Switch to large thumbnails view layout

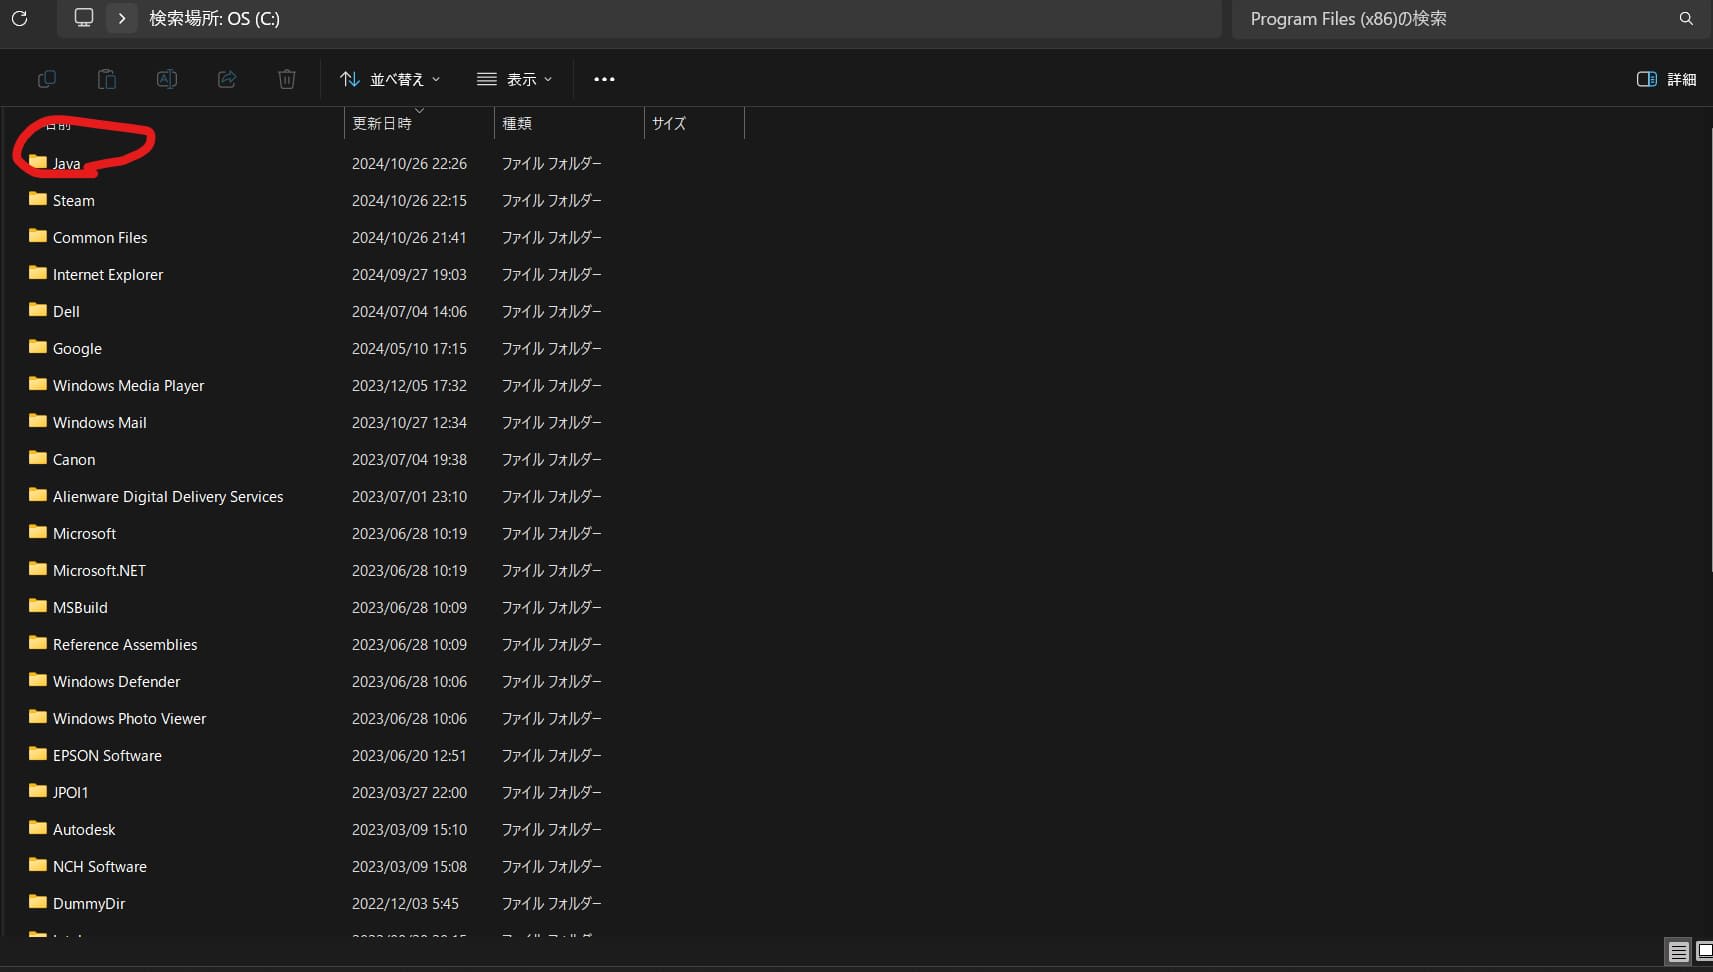click(1704, 951)
